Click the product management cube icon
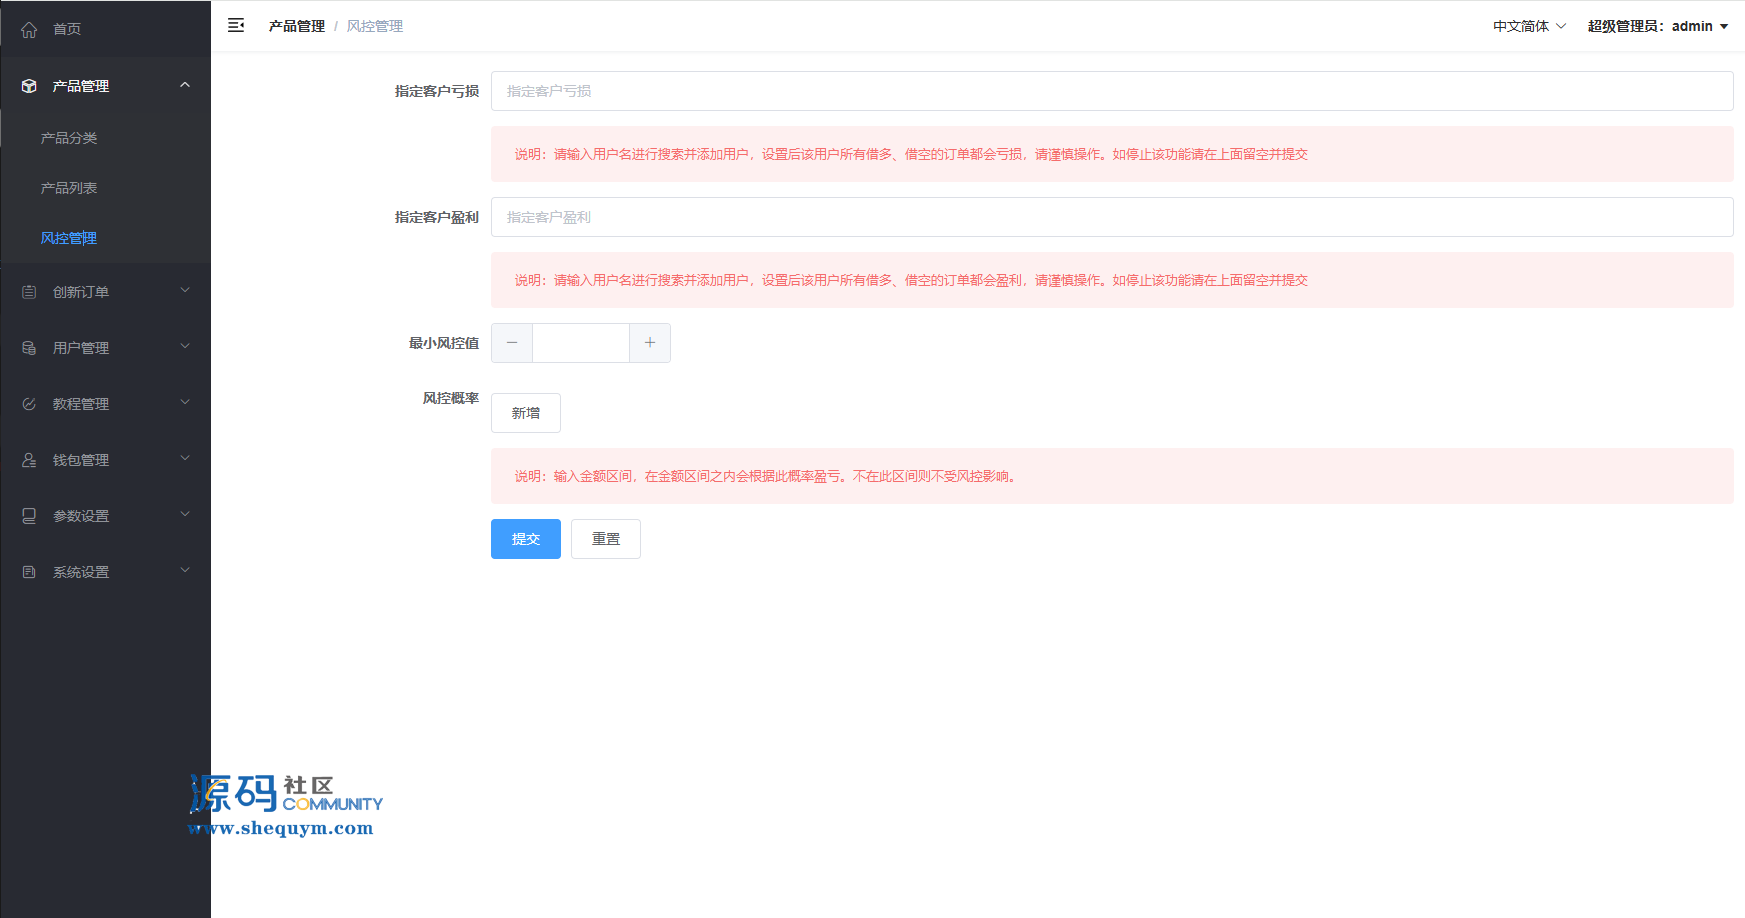Viewport: 1745px width, 918px height. point(29,86)
